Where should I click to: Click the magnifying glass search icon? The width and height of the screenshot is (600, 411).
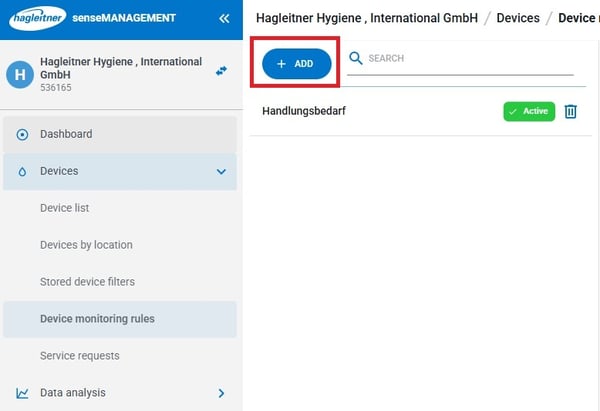(355, 59)
